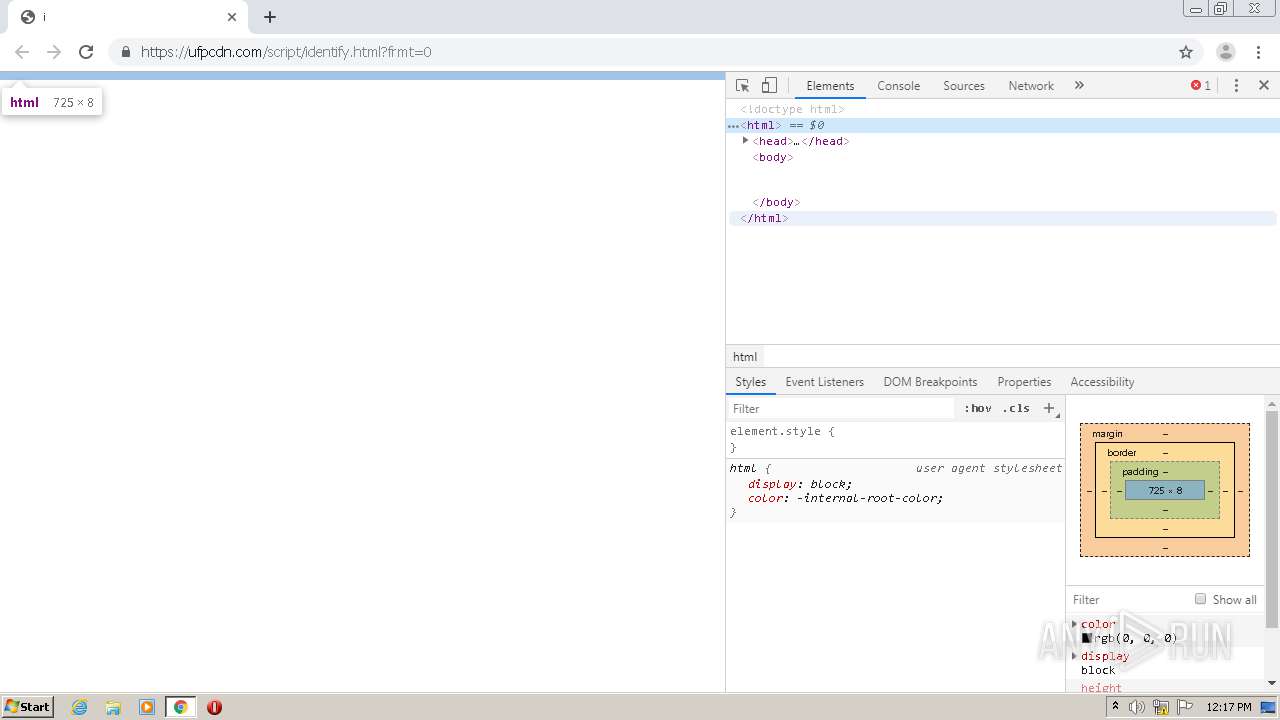The image size is (1280, 720).
Task: Show more DevTools tabs chevron
Action: [x=1079, y=86]
